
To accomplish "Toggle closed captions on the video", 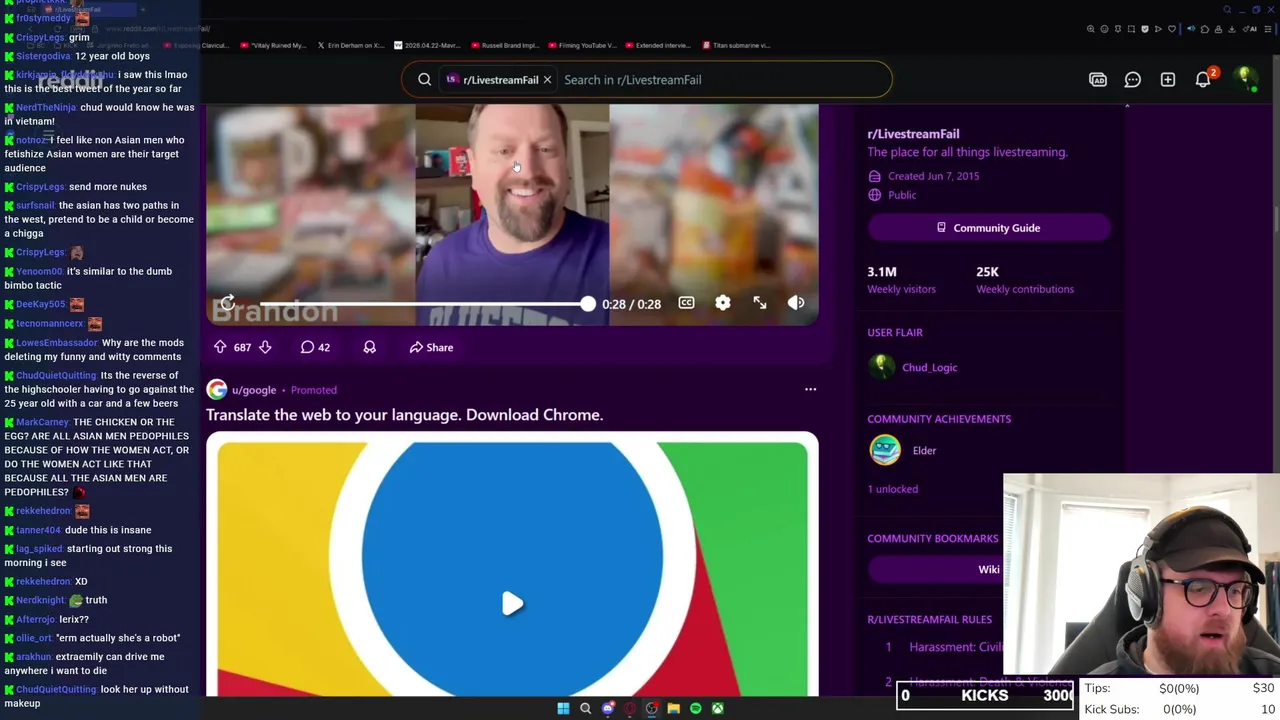I will tap(686, 303).
